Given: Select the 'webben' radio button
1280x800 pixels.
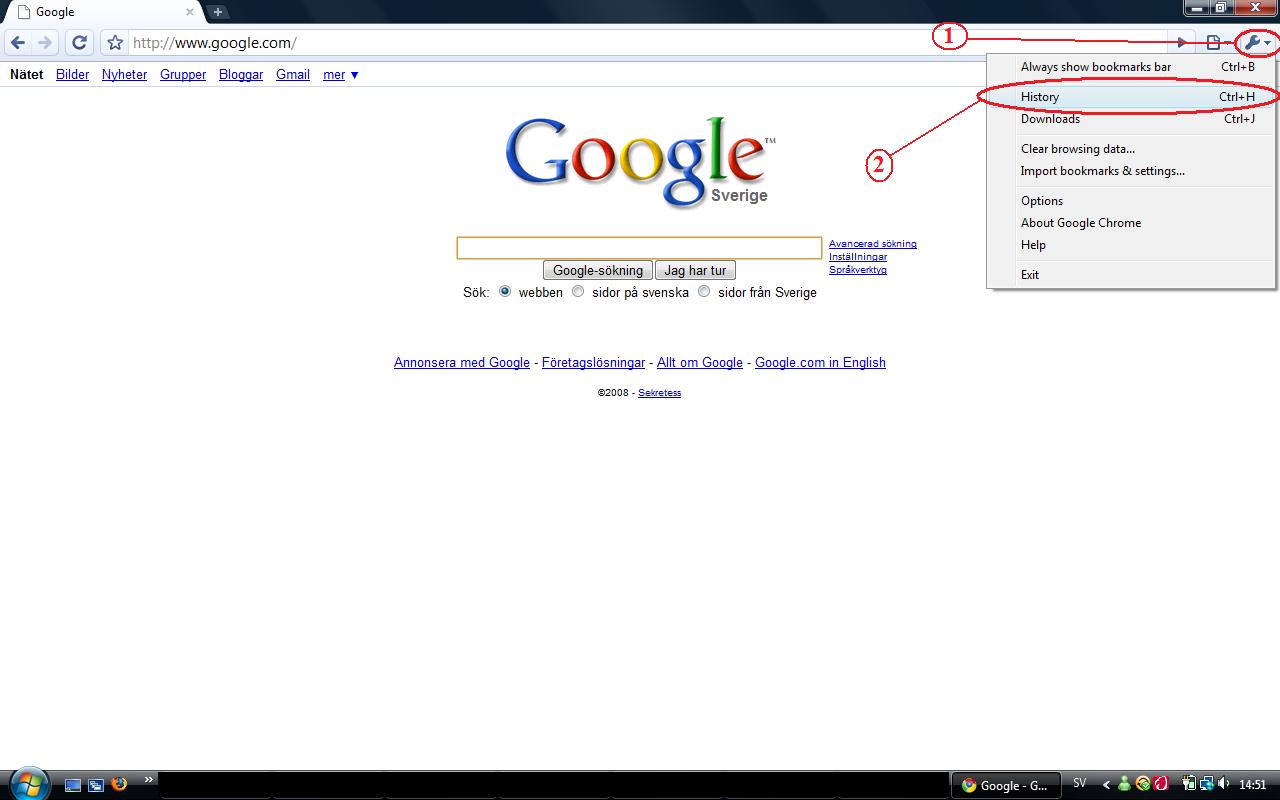Looking at the screenshot, I should click(505, 292).
